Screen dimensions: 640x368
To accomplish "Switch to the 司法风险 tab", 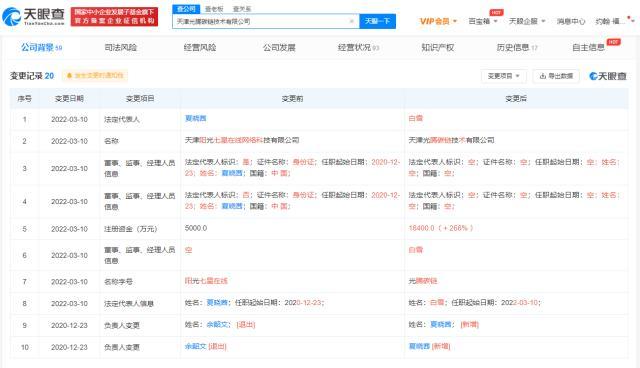I will [120, 47].
